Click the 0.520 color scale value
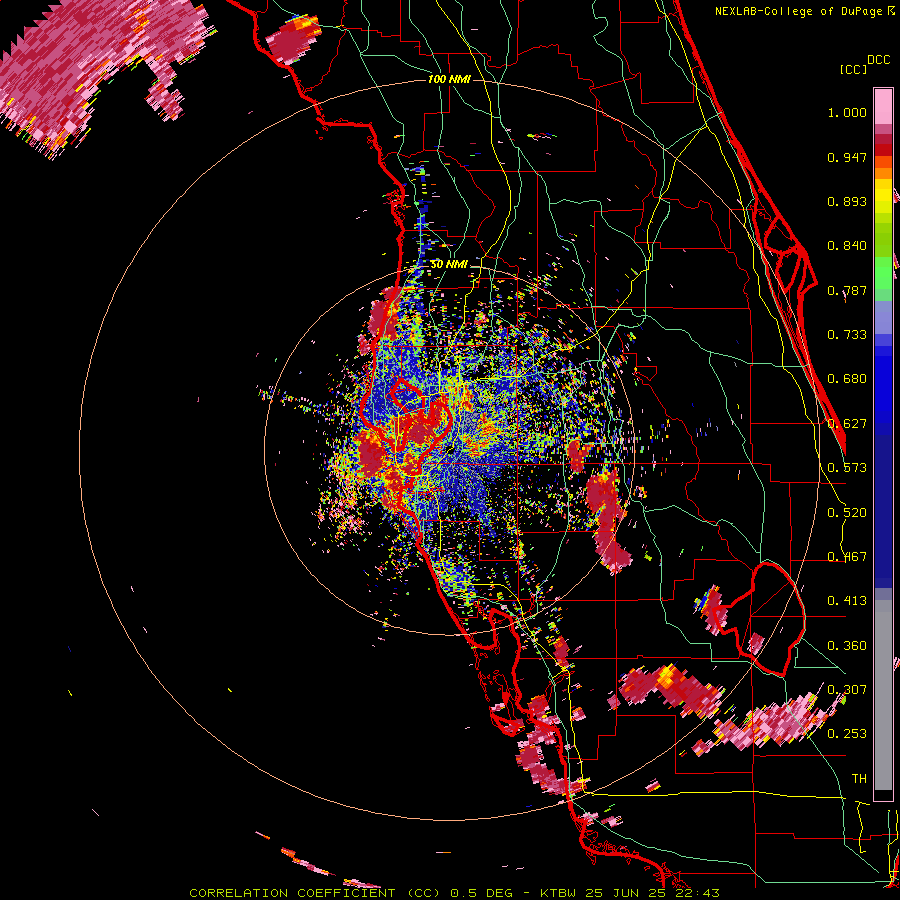The image size is (900, 900). 847,513
